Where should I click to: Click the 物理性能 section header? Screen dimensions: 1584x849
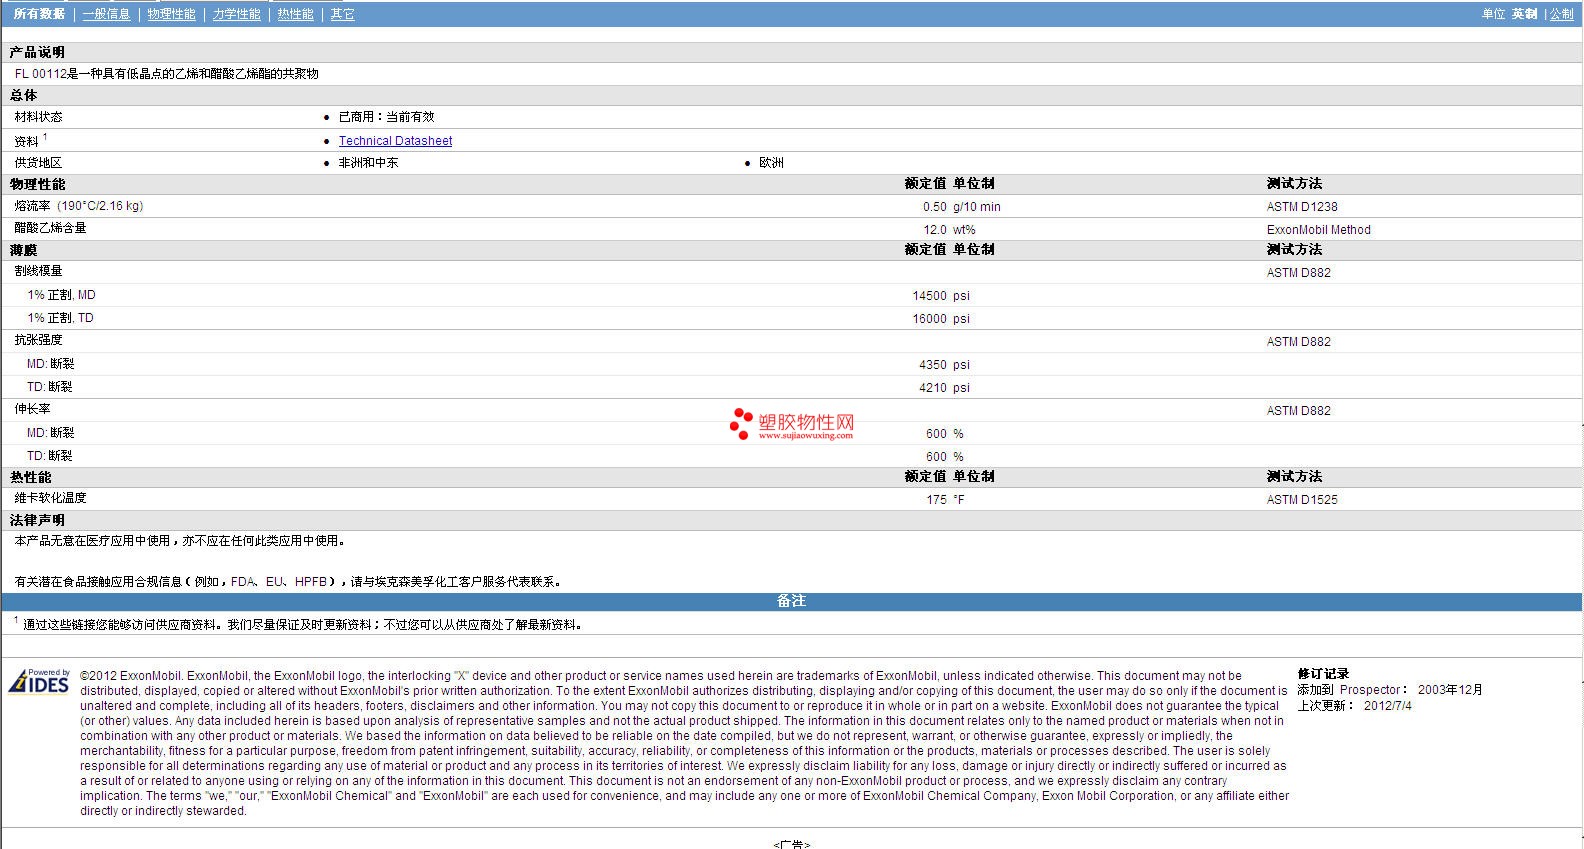point(37,184)
